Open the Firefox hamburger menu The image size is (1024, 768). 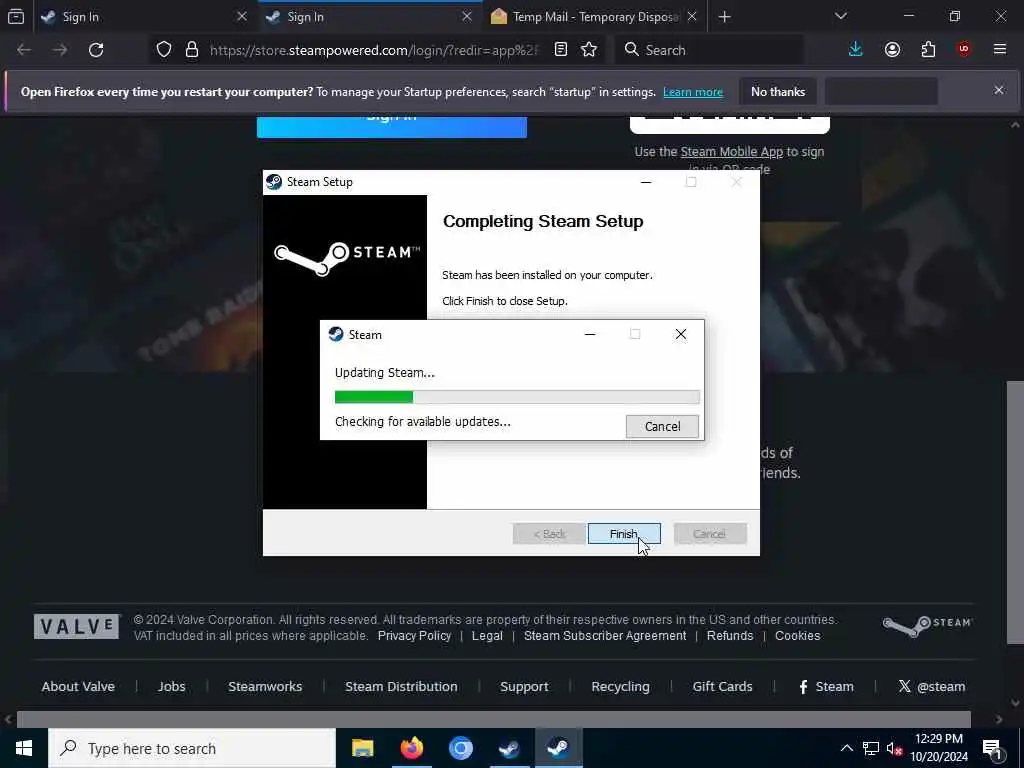point(1000,50)
